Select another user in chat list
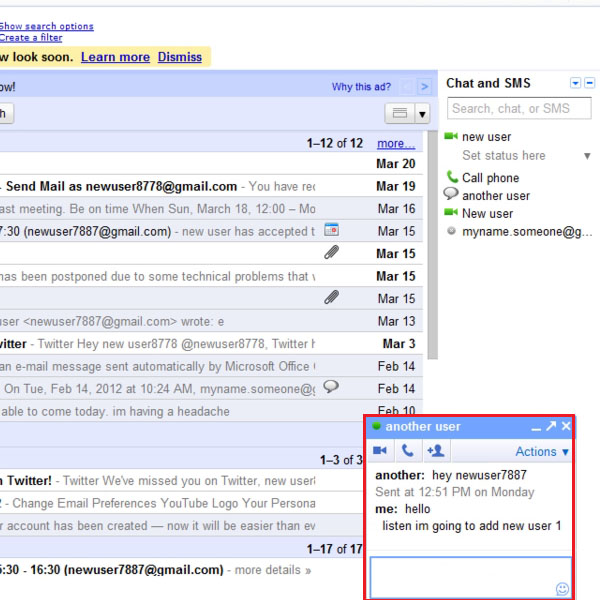The image size is (600, 600). pos(496,196)
